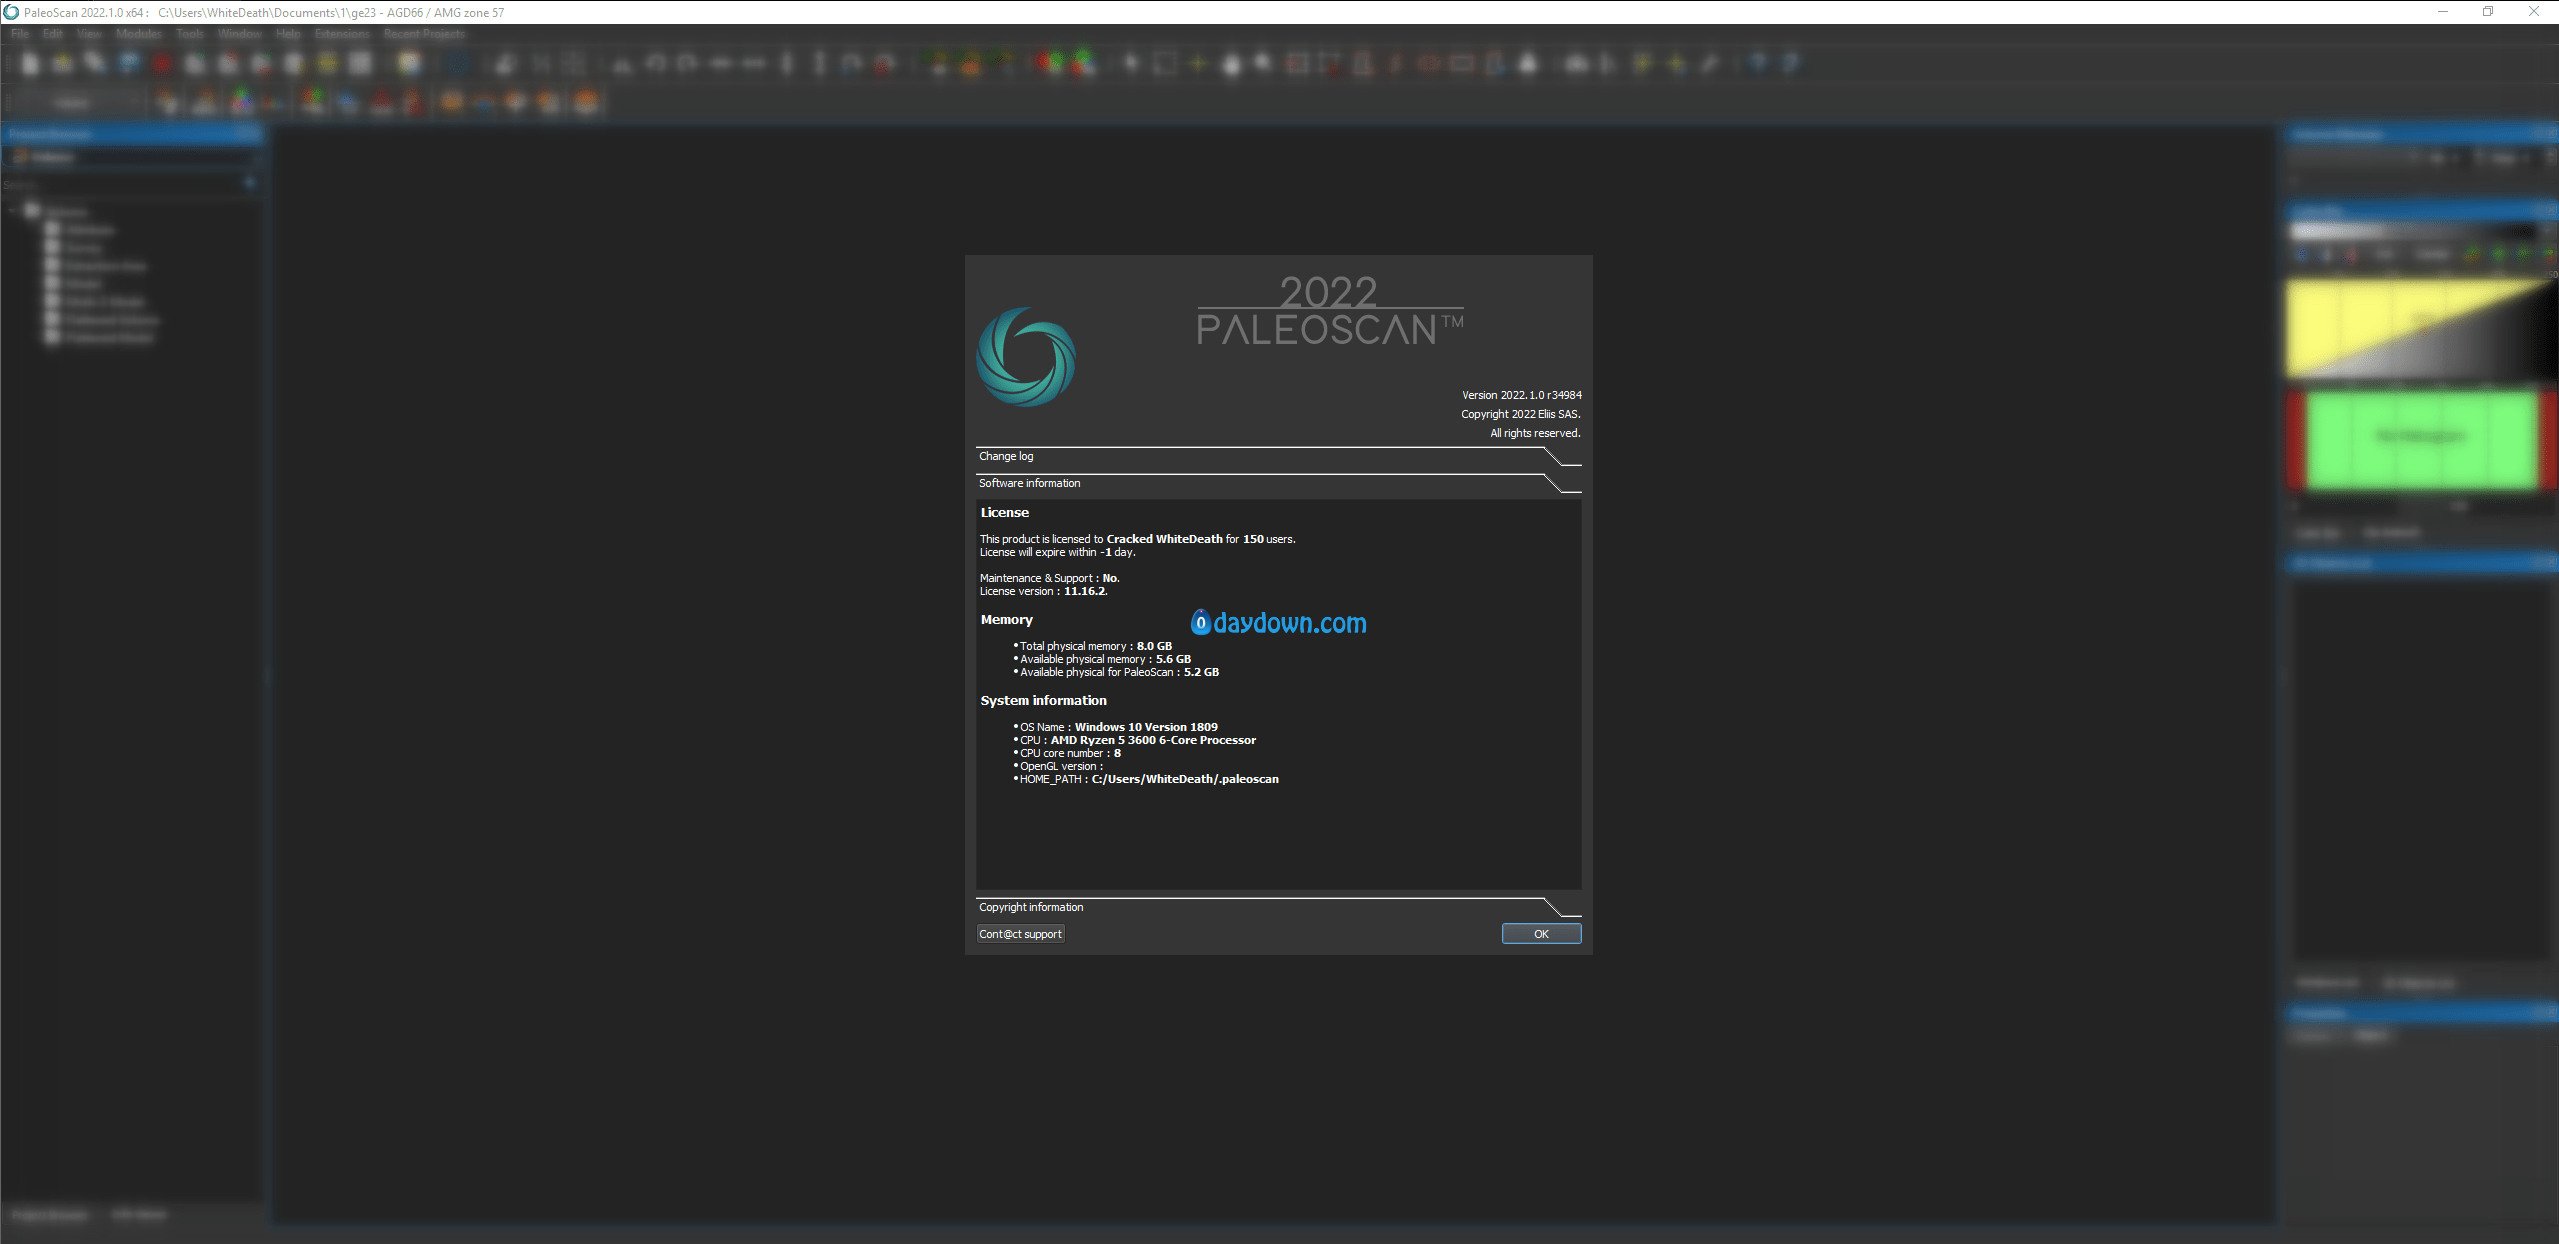
Task: Restore down the PaleoScan window
Action: 2488,12
